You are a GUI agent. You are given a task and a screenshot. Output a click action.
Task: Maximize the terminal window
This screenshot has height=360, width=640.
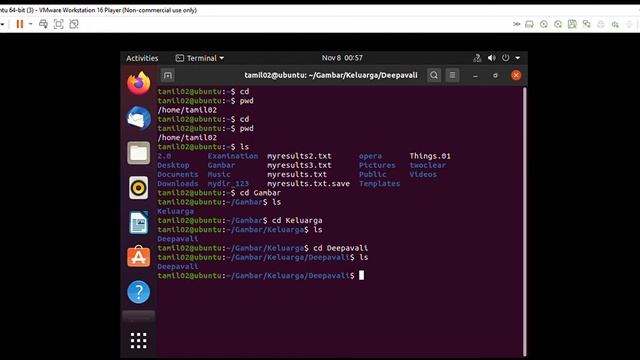point(495,76)
